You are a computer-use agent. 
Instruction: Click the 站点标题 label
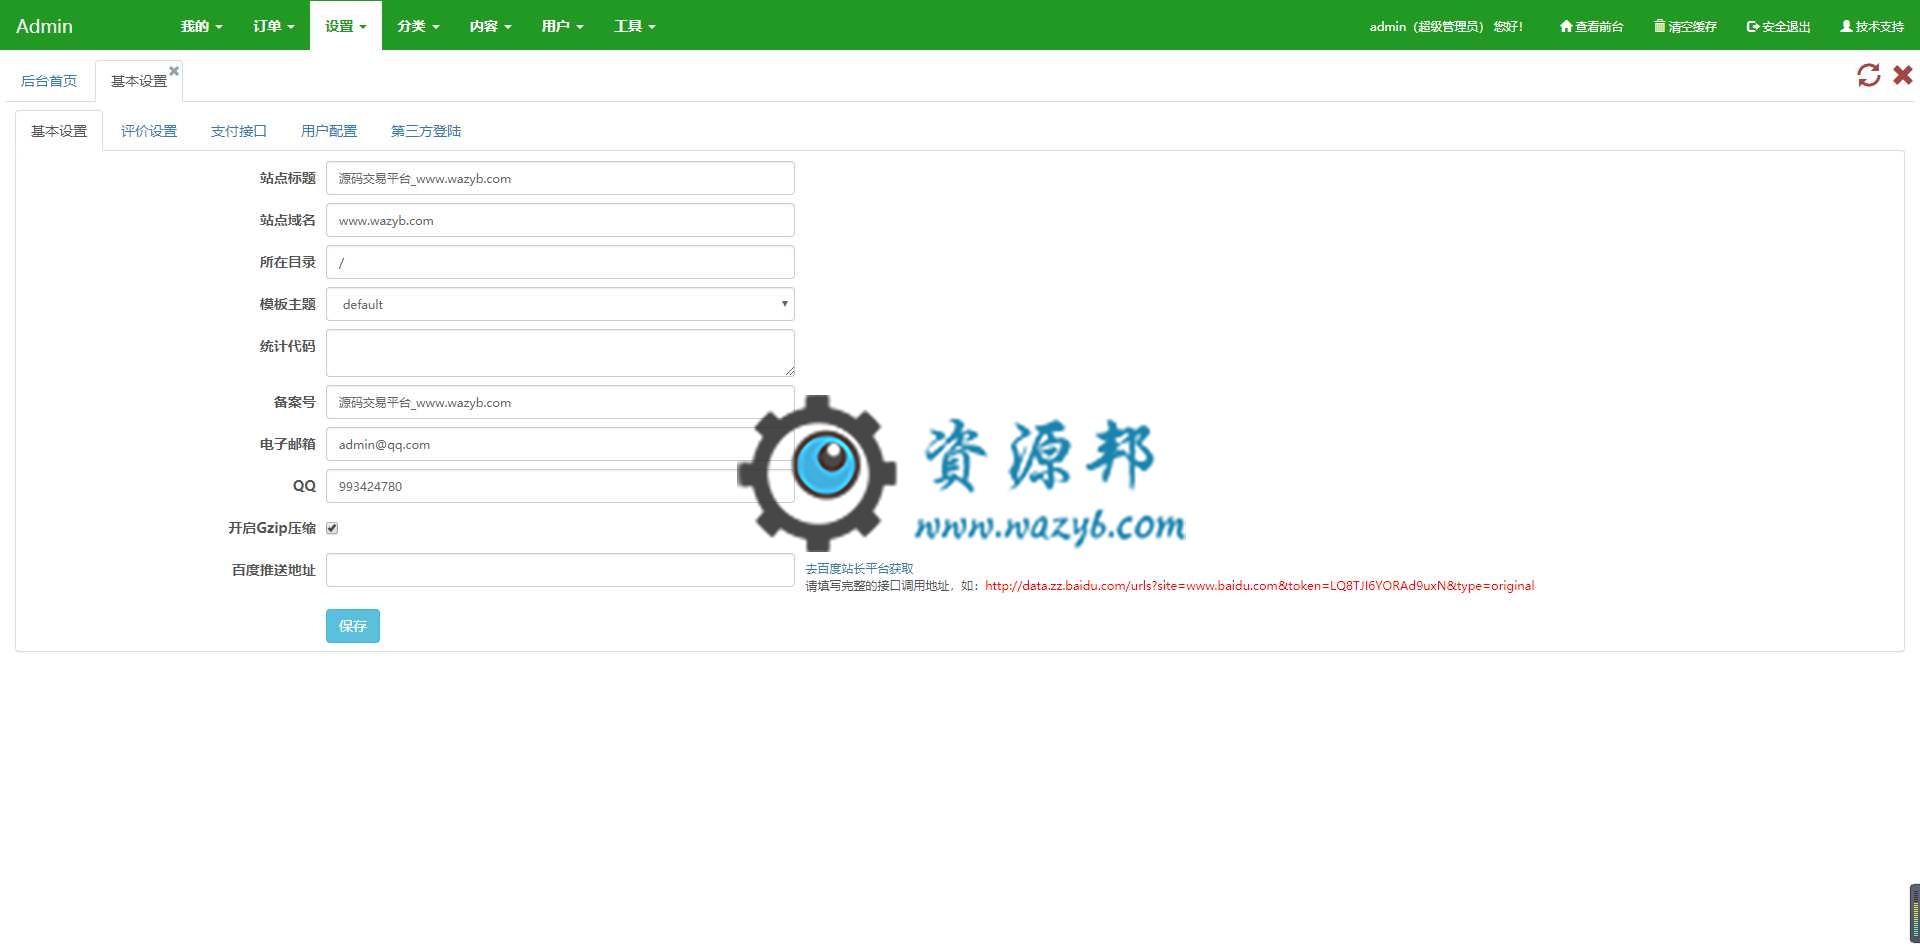287,178
